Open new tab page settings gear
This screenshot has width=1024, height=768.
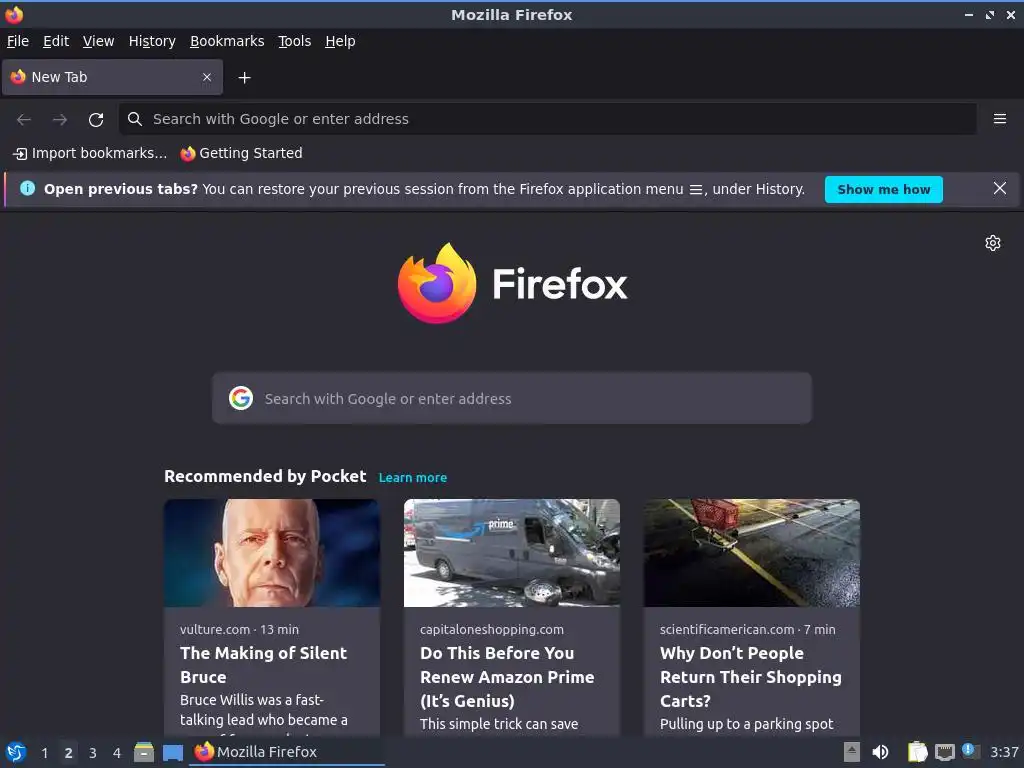pyautogui.click(x=993, y=243)
